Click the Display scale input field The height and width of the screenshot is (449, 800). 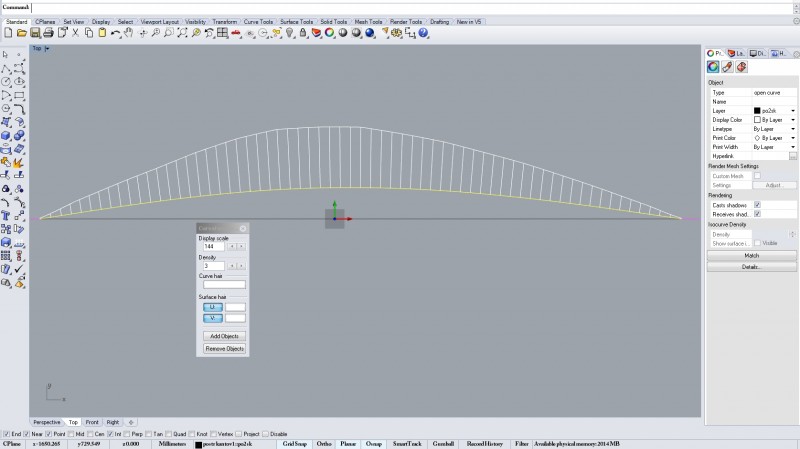pos(212,246)
